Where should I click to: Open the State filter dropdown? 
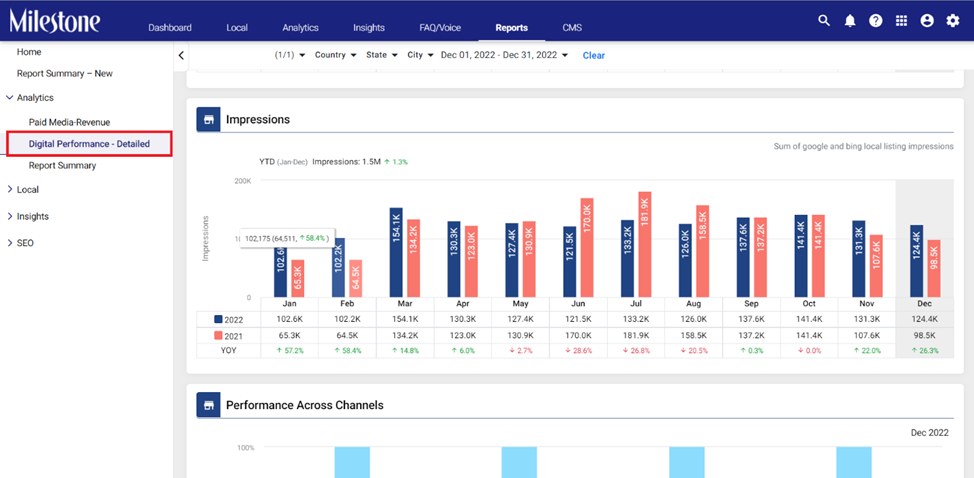(381, 55)
